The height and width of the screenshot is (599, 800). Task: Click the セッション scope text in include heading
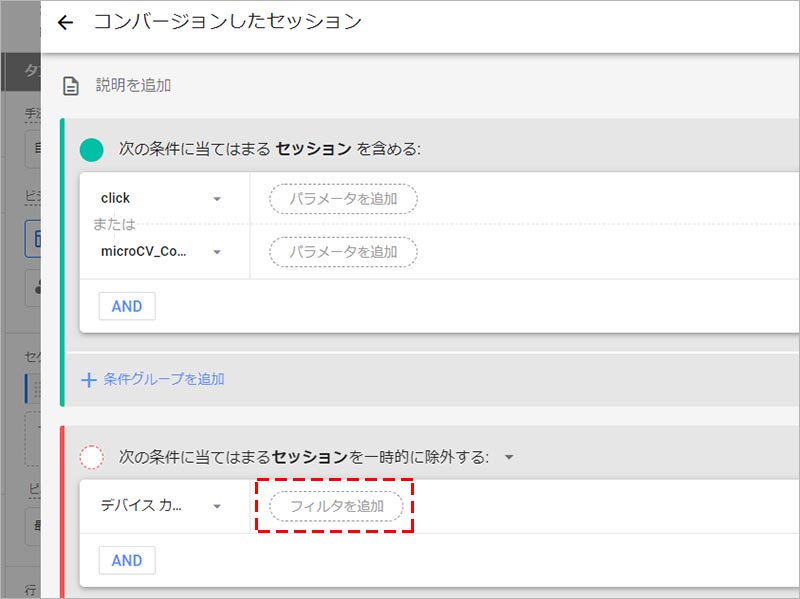(x=313, y=149)
